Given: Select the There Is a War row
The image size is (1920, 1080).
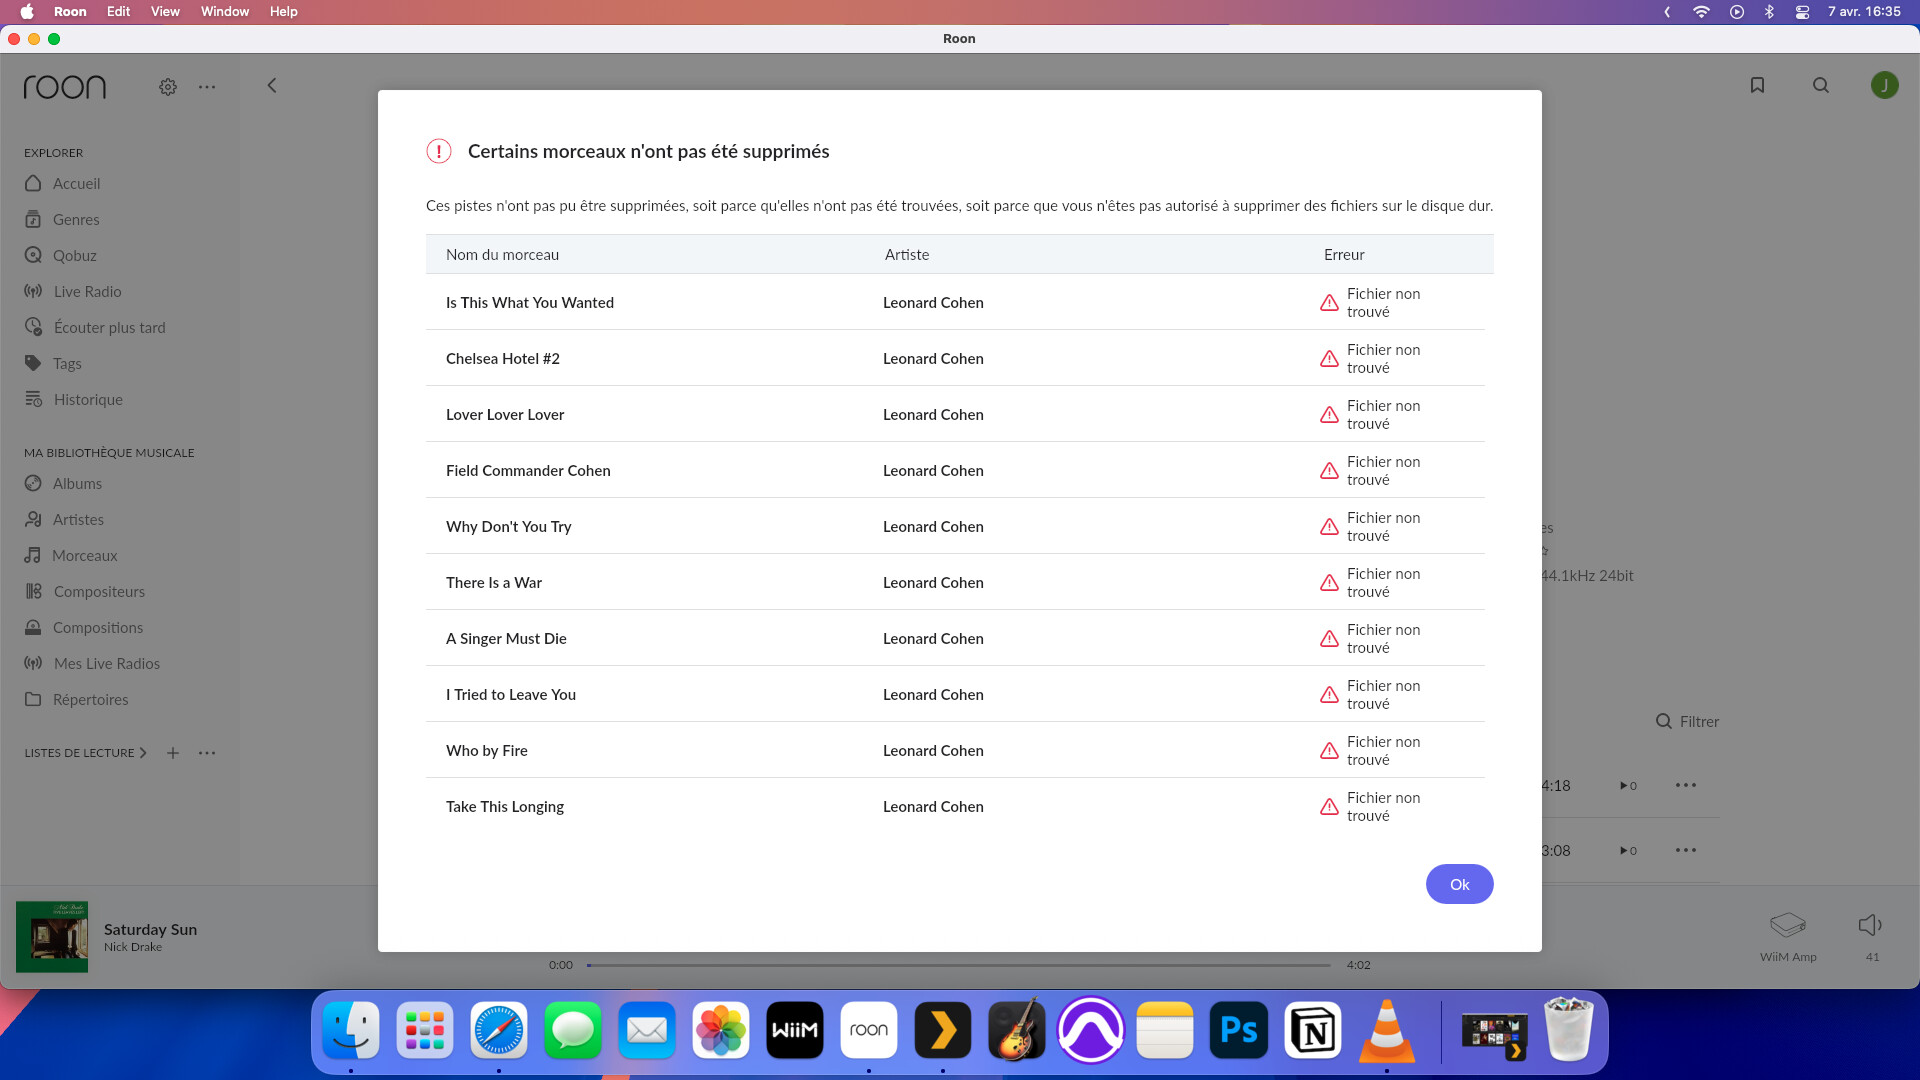Looking at the screenshot, I should pos(955,582).
